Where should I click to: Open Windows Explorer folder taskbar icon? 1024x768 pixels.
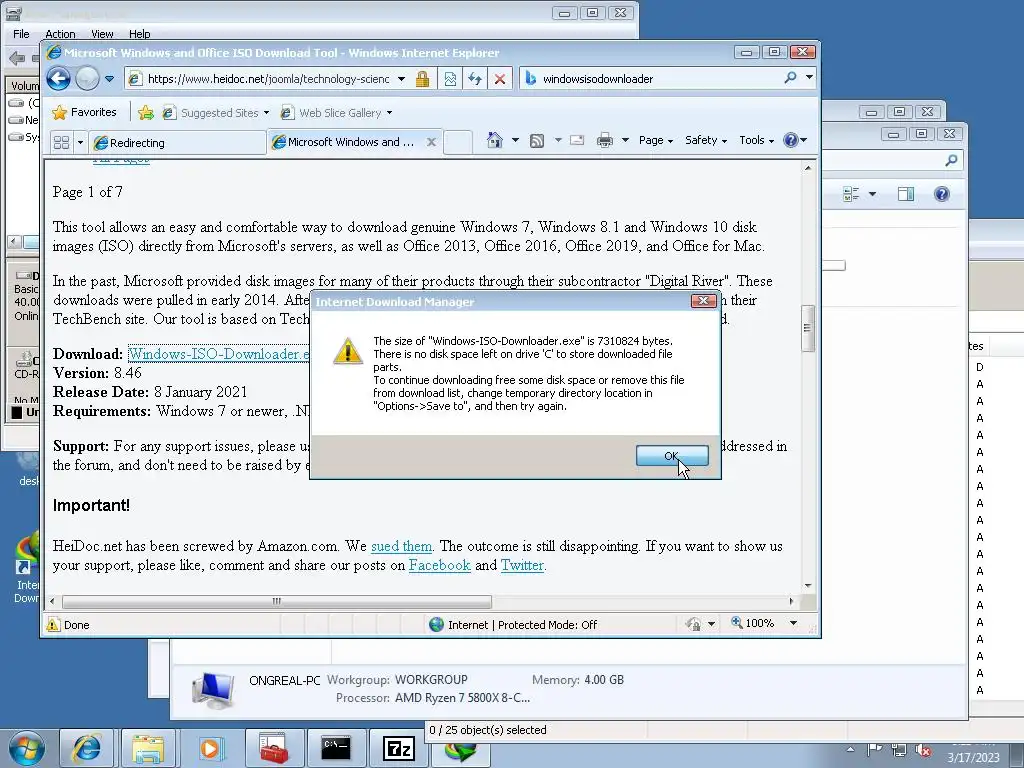coord(148,748)
